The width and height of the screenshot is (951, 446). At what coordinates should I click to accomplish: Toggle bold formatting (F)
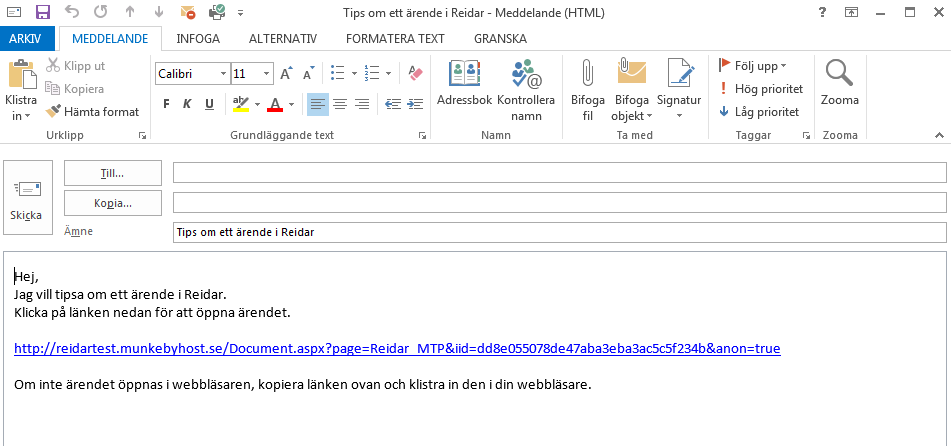166,104
